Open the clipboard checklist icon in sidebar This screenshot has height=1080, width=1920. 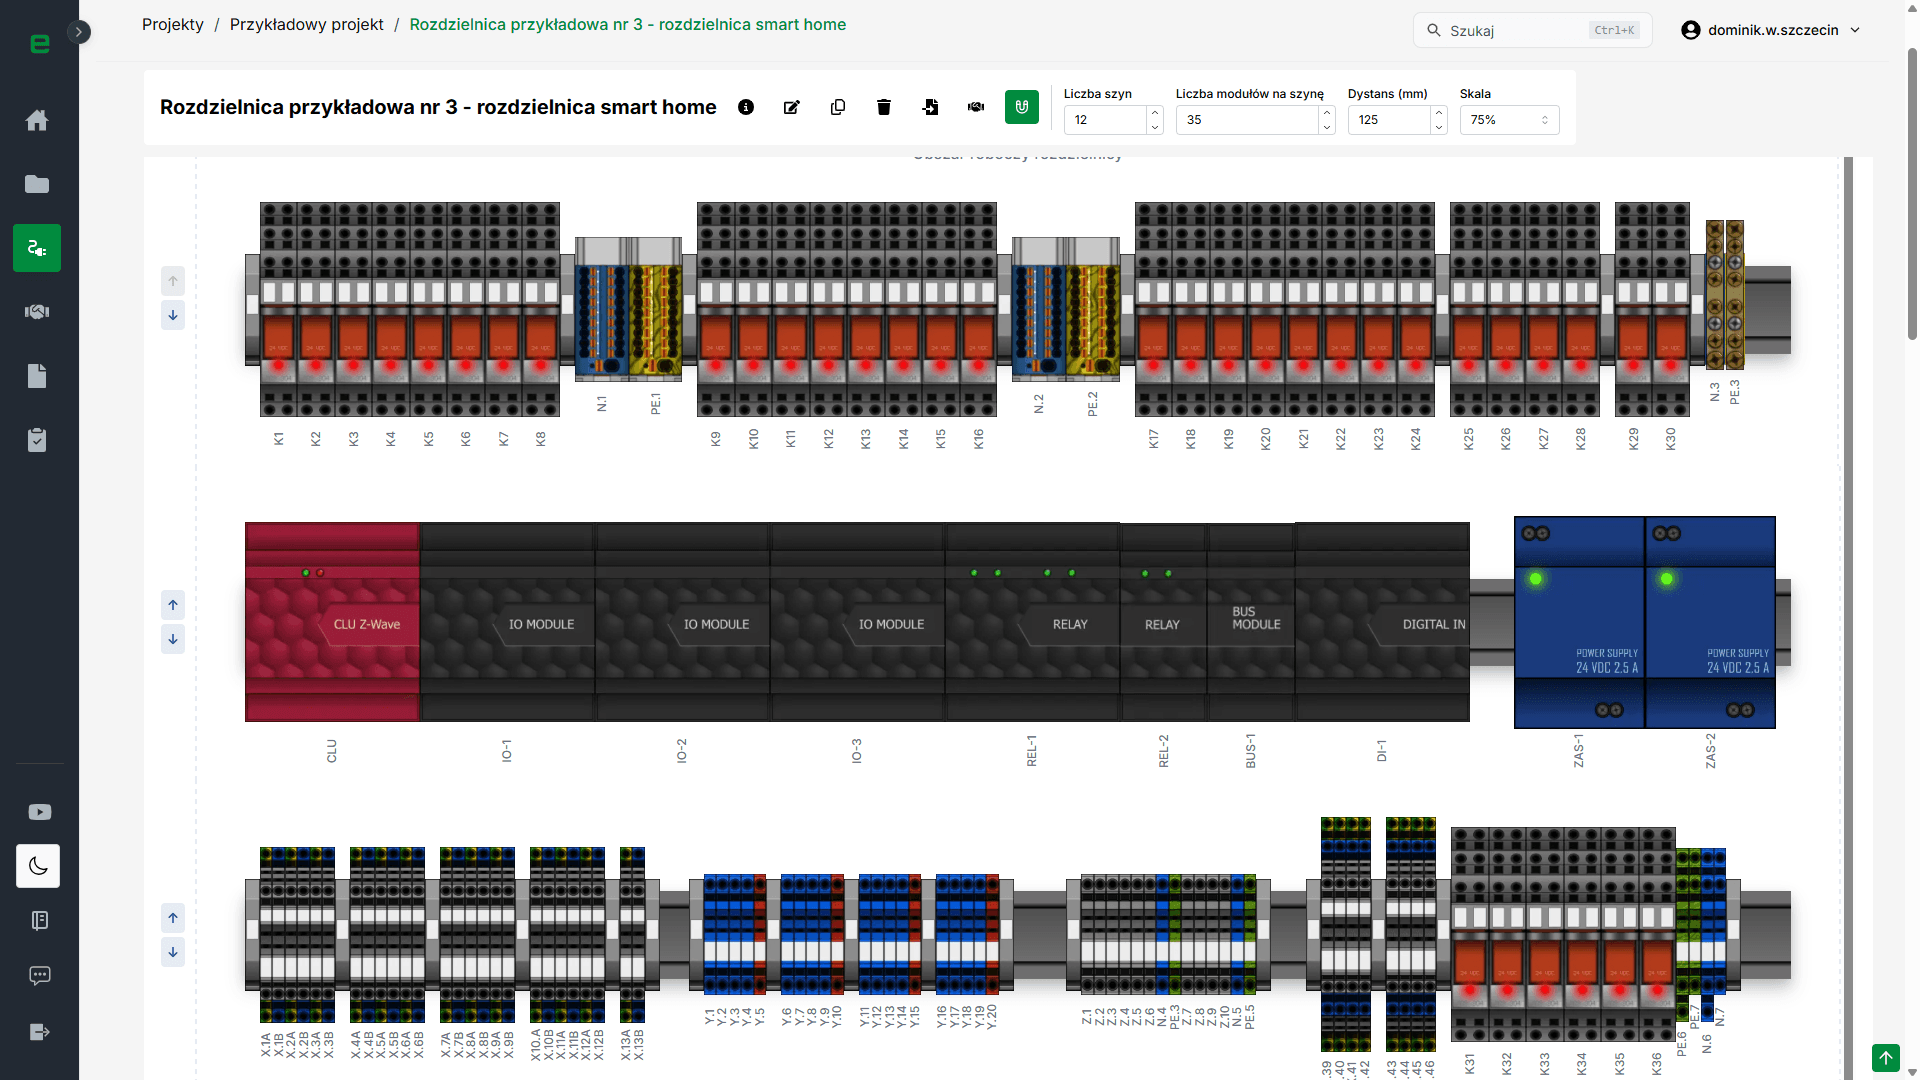[x=37, y=440]
